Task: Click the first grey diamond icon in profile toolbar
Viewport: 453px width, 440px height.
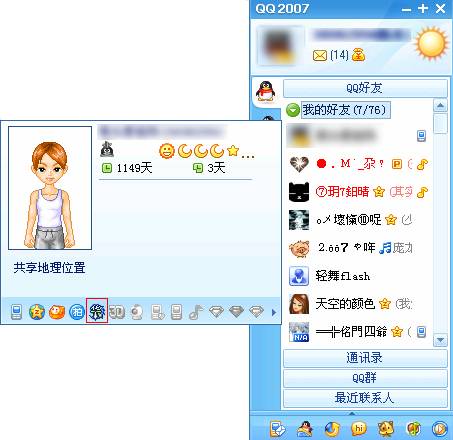Action: coord(216,311)
